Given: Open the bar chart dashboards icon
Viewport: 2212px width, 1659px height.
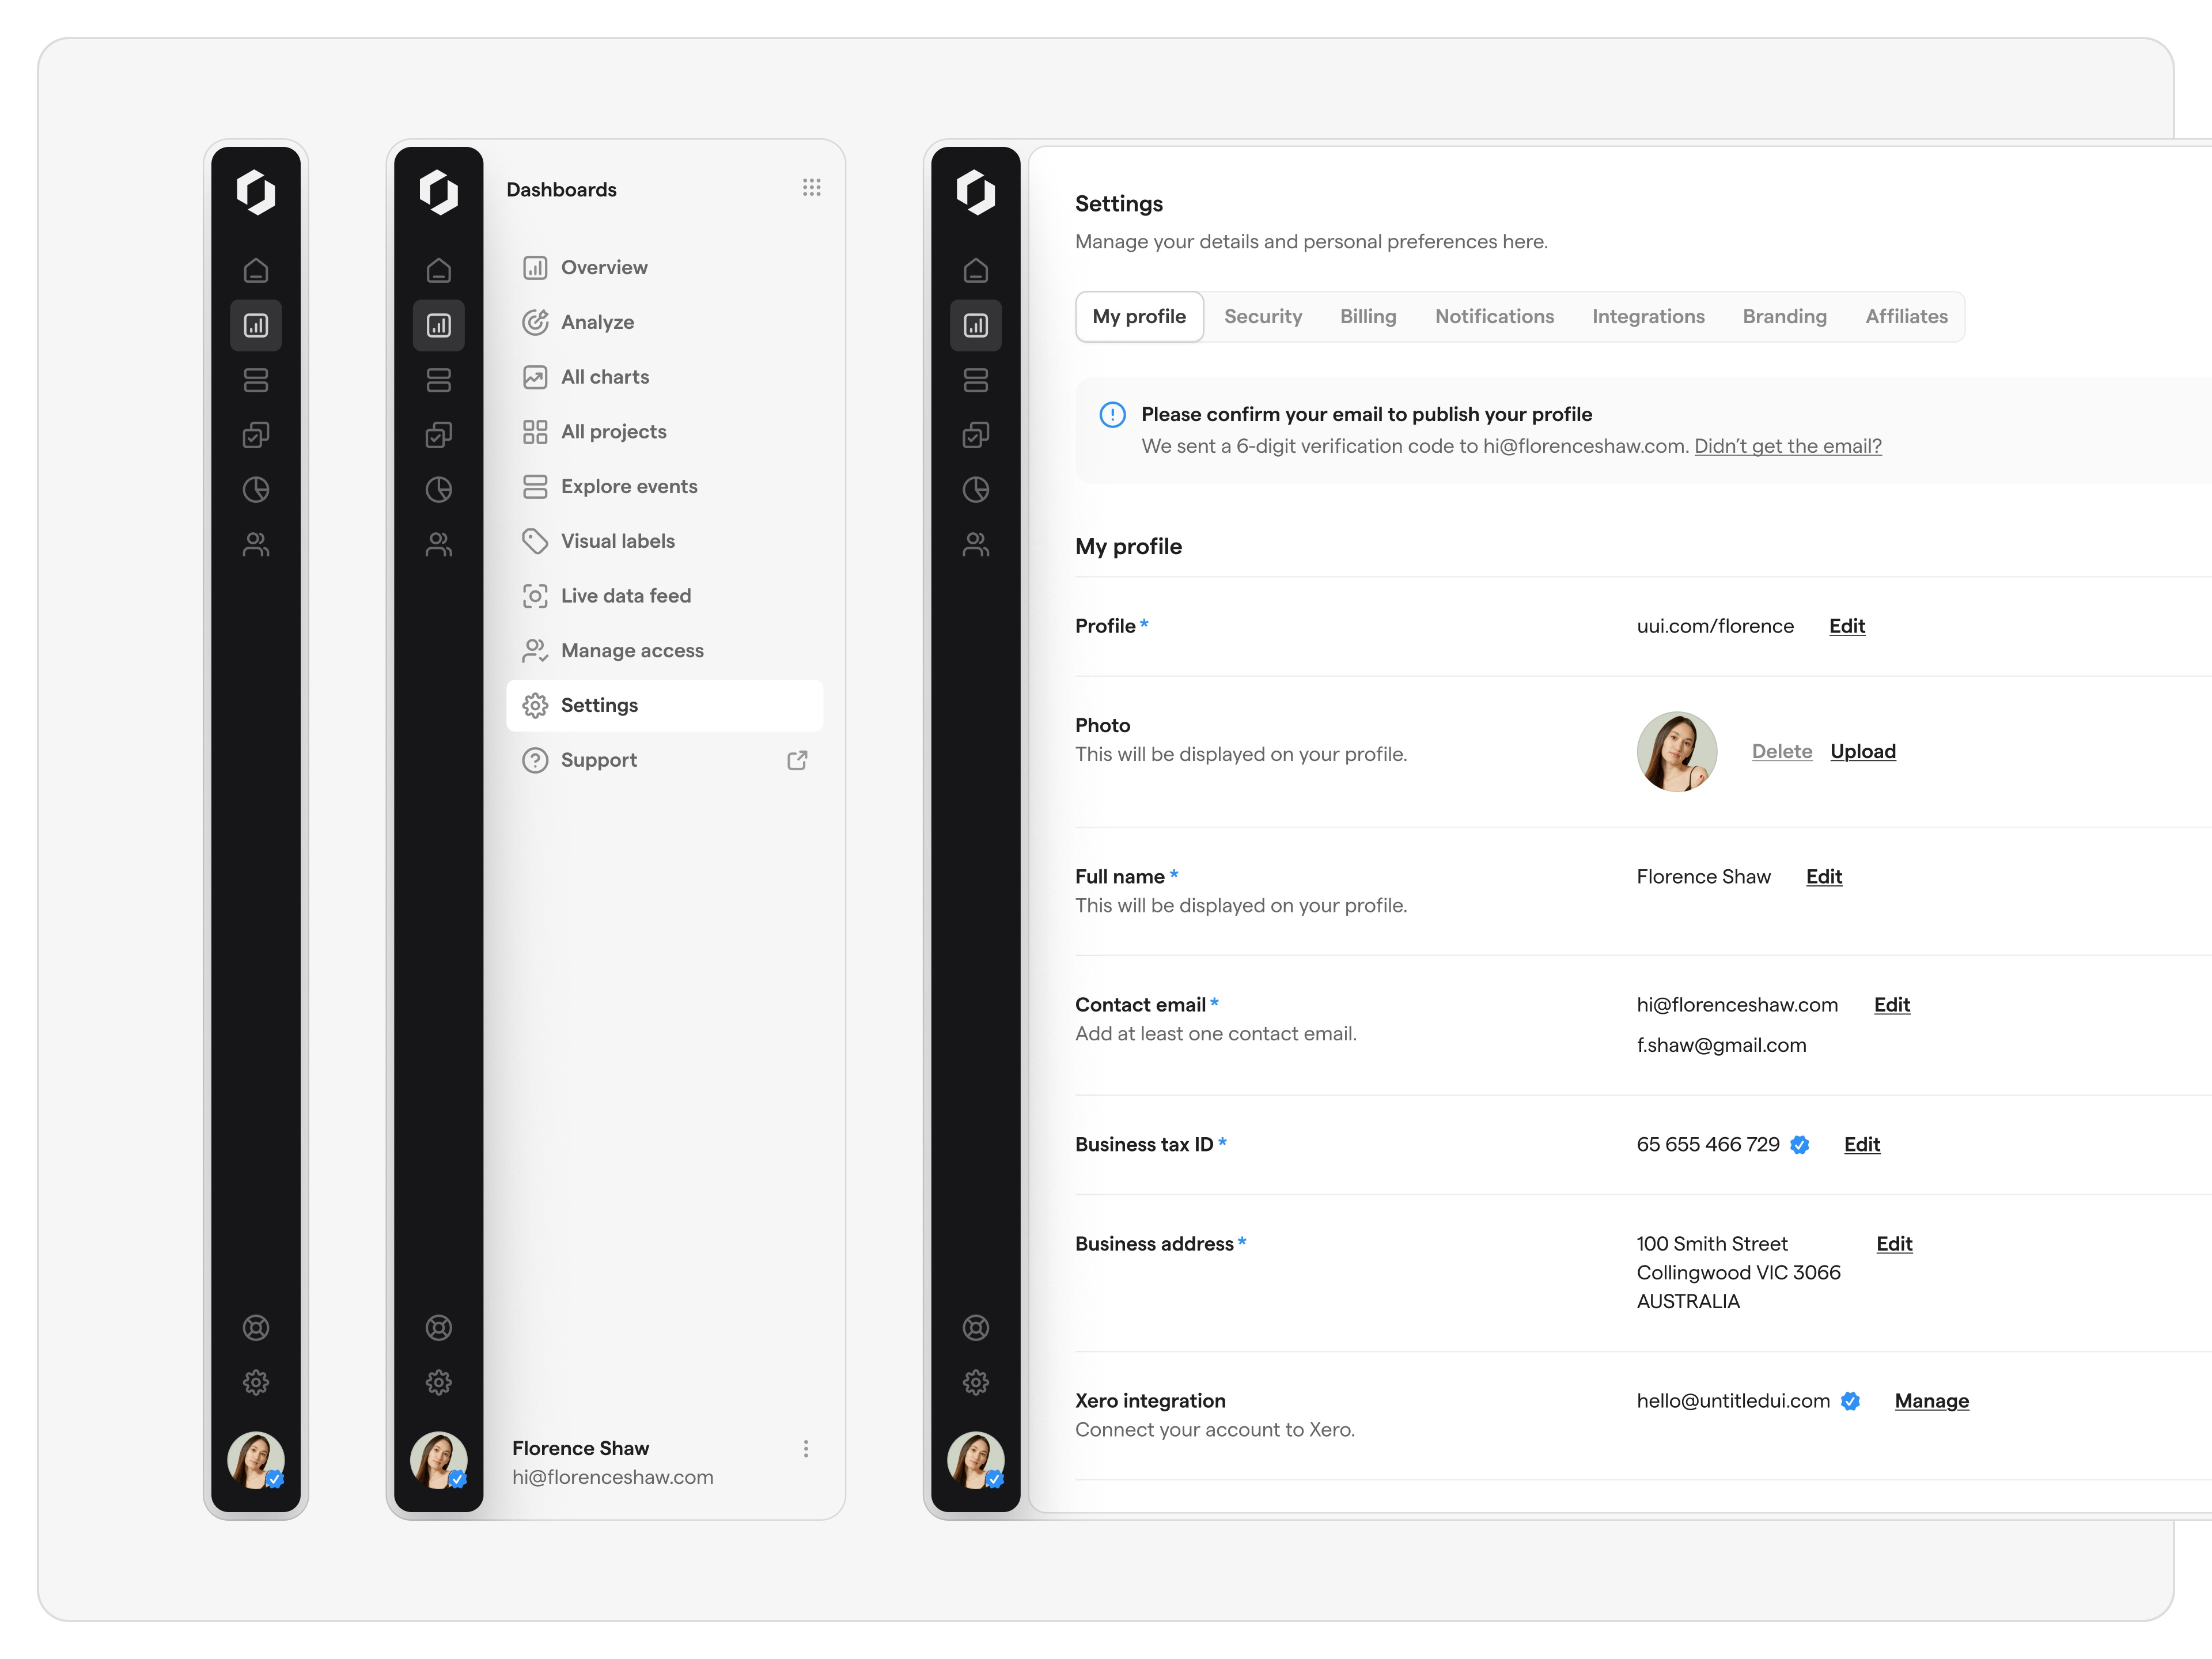Looking at the screenshot, I should (257, 325).
